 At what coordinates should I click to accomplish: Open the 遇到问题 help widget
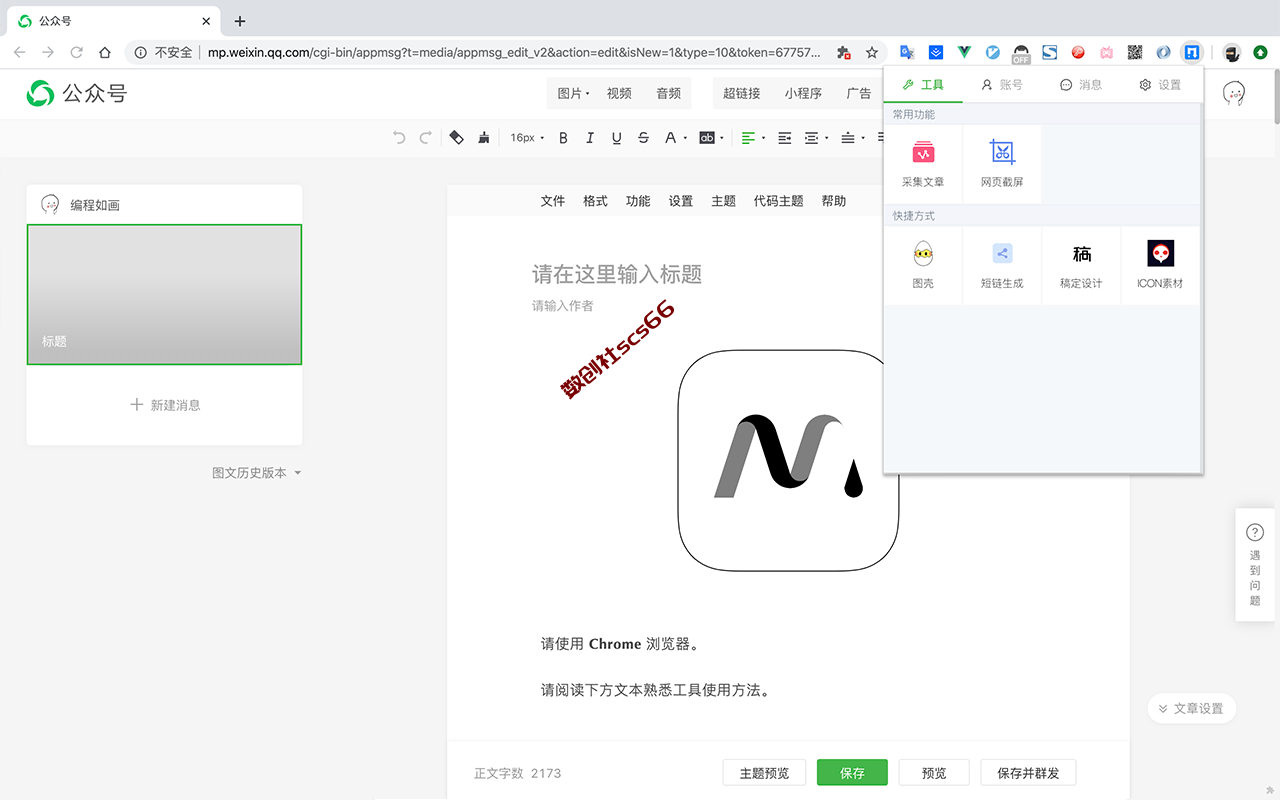point(1255,565)
